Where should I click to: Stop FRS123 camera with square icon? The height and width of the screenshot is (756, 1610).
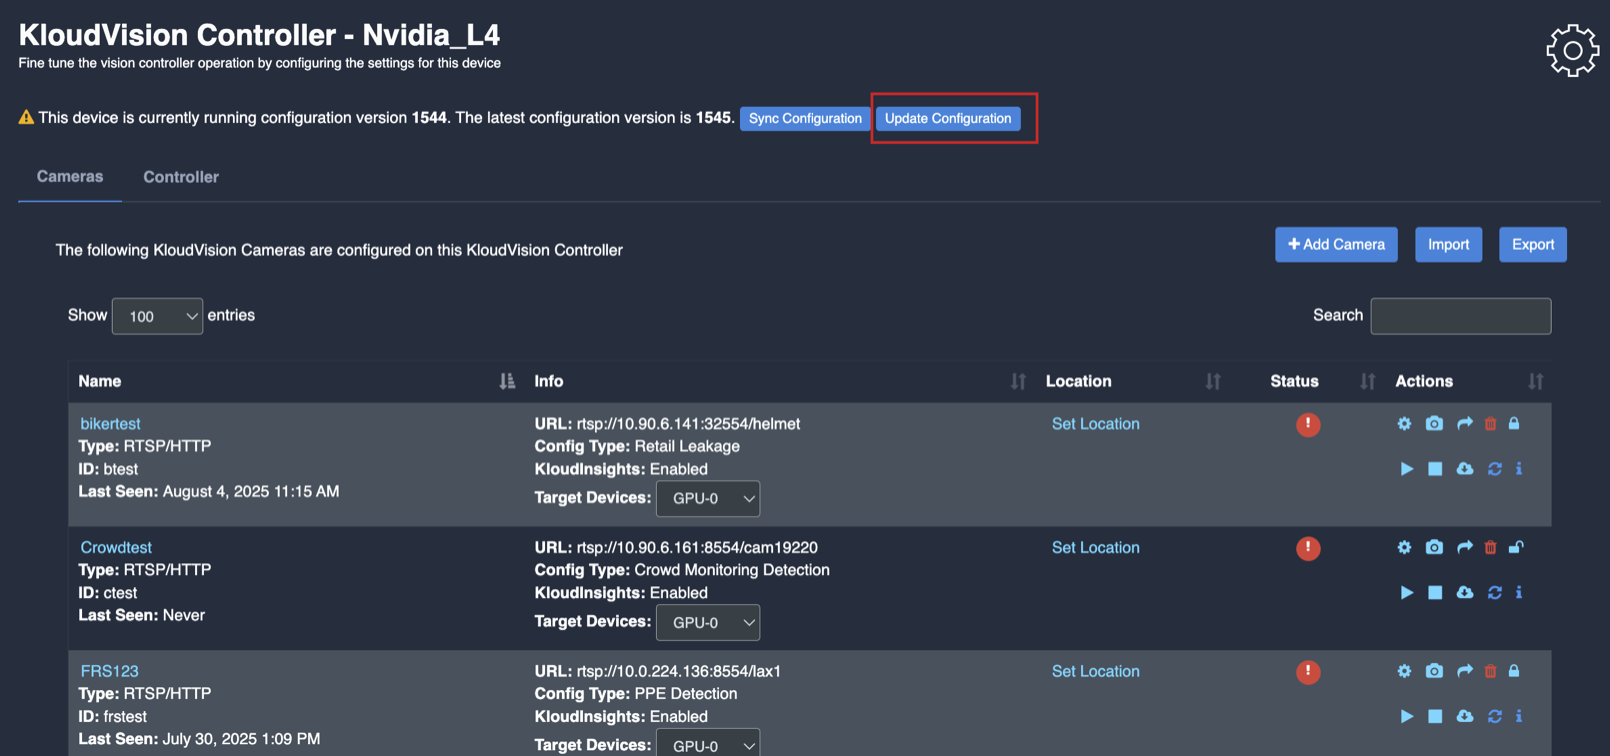click(1435, 717)
